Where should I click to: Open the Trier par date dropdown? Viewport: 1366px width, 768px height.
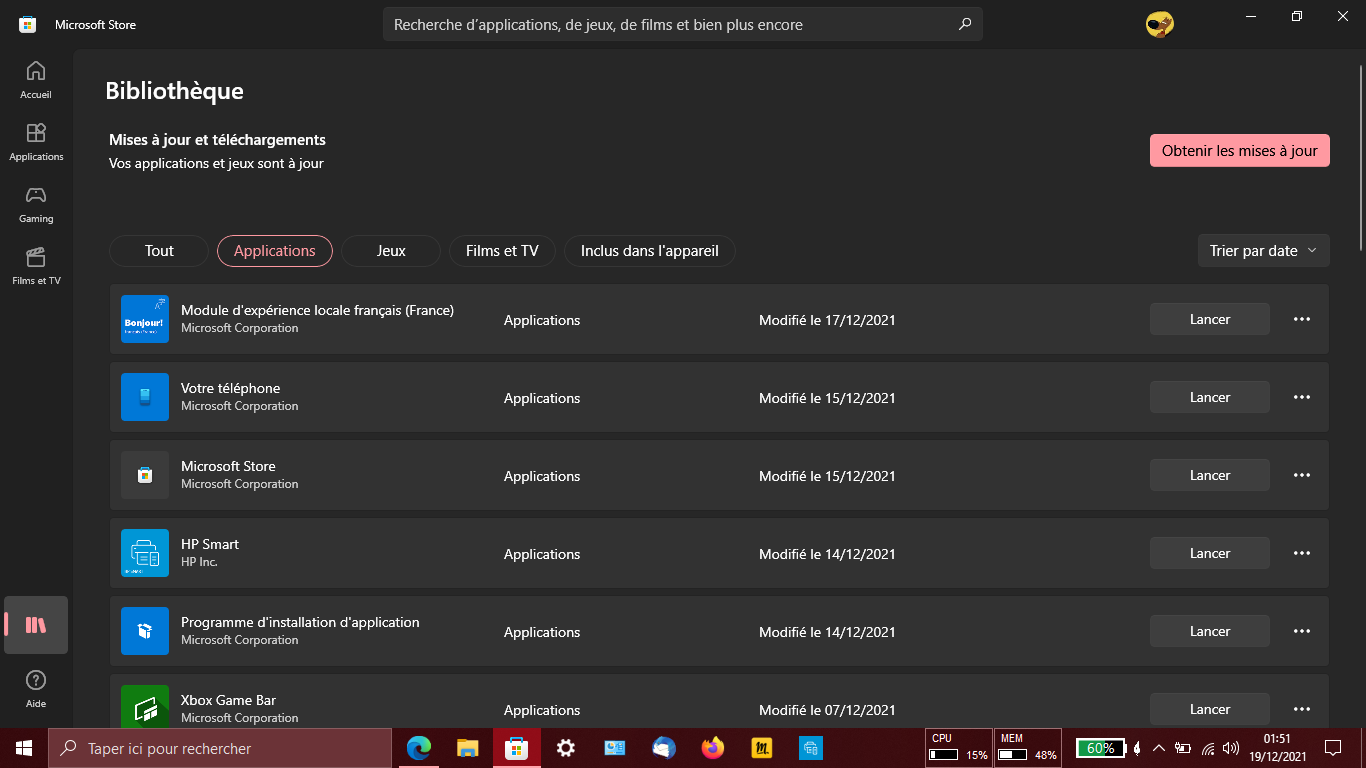click(x=1263, y=251)
